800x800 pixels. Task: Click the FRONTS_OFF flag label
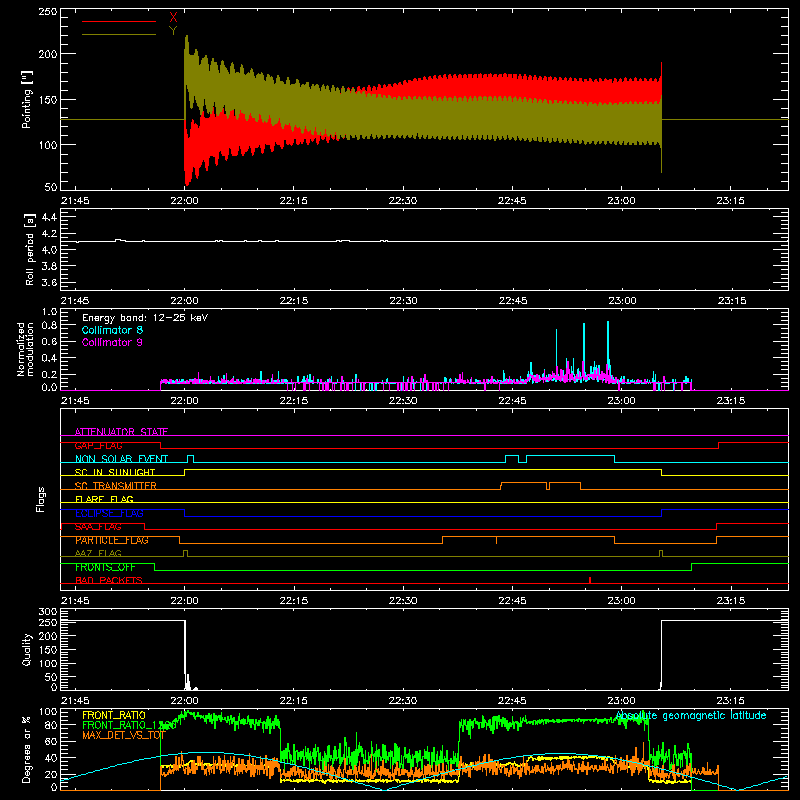pos(105,567)
